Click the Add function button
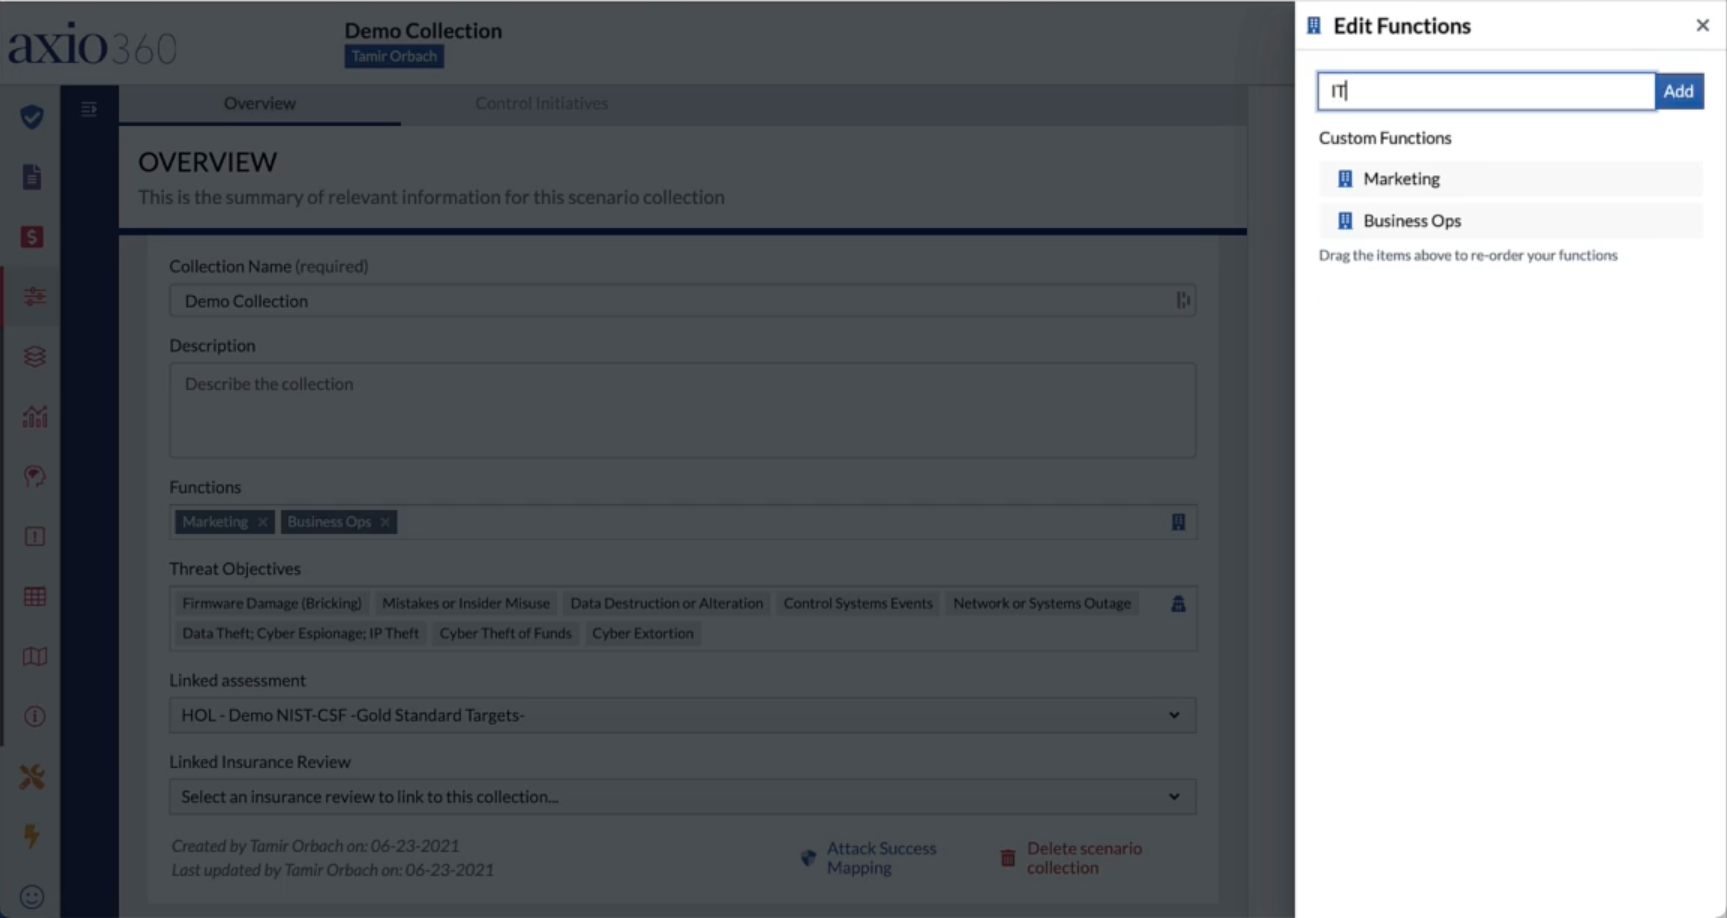1727x918 pixels. [x=1678, y=91]
